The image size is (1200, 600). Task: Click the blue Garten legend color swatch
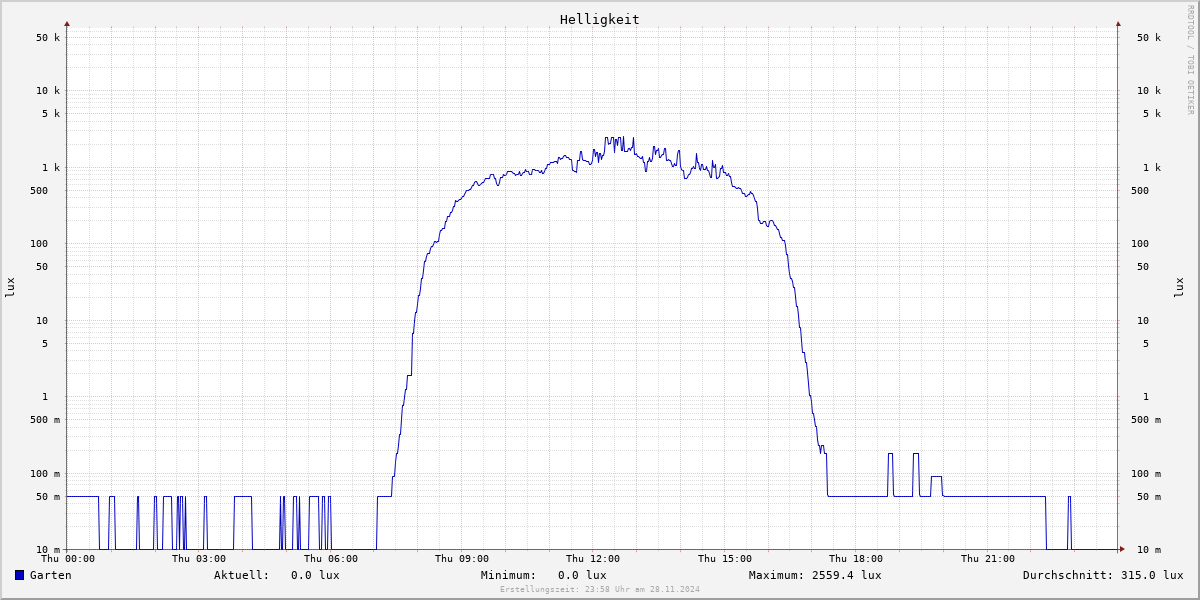[19, 575]
